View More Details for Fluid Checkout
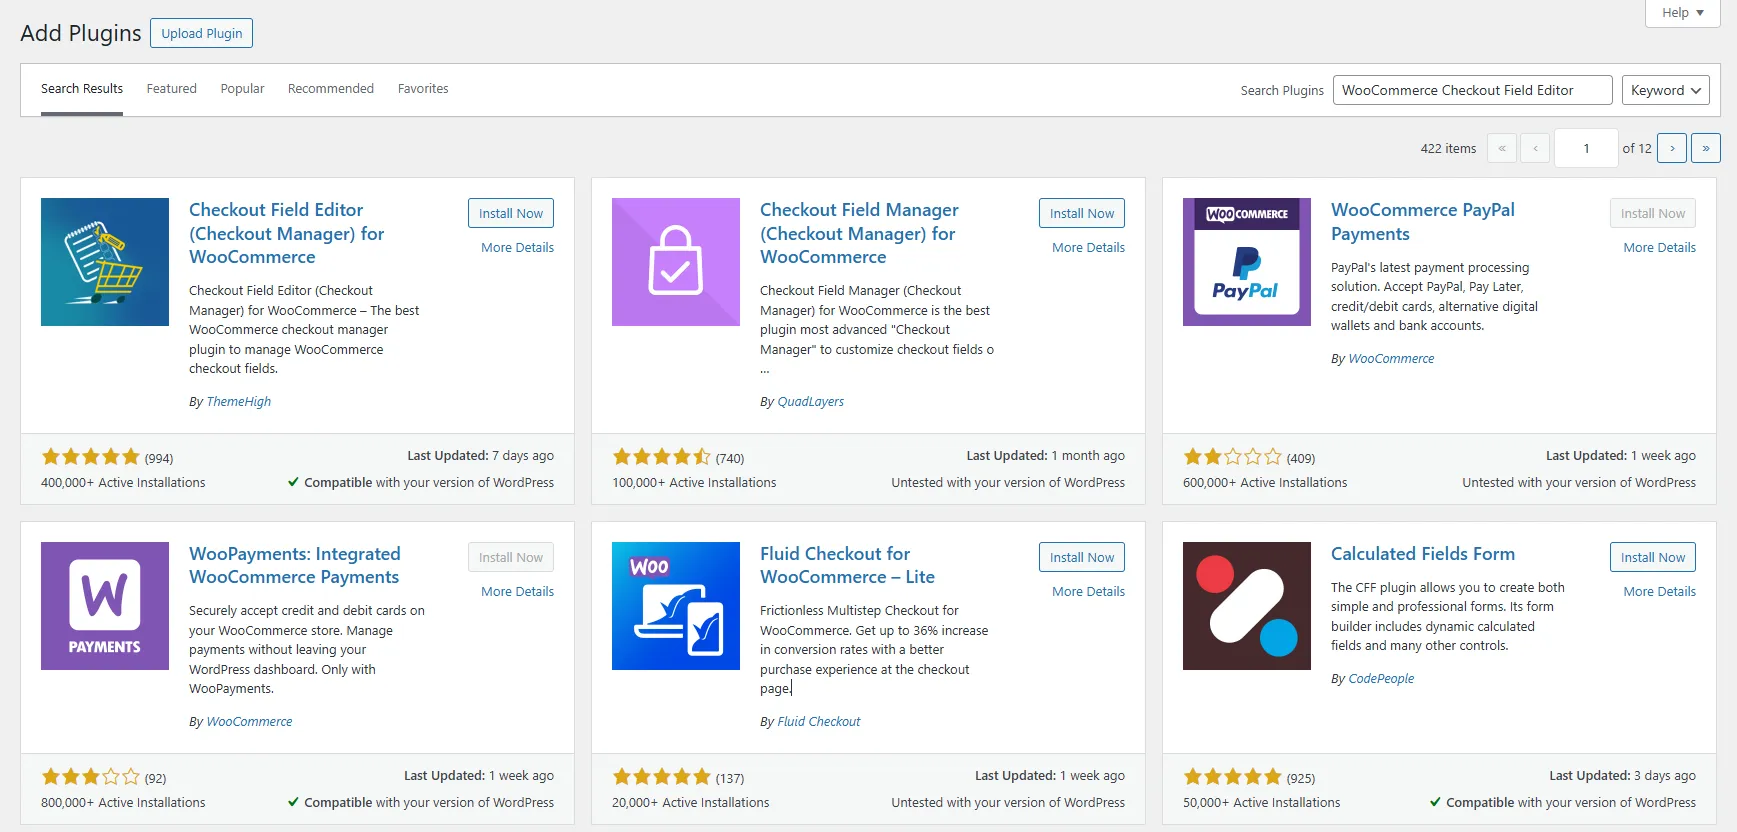 click(x=1089, y=592)
